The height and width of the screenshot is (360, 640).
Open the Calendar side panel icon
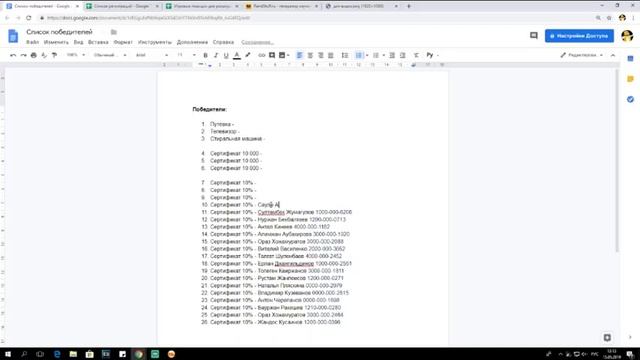(x=630, y=59)
